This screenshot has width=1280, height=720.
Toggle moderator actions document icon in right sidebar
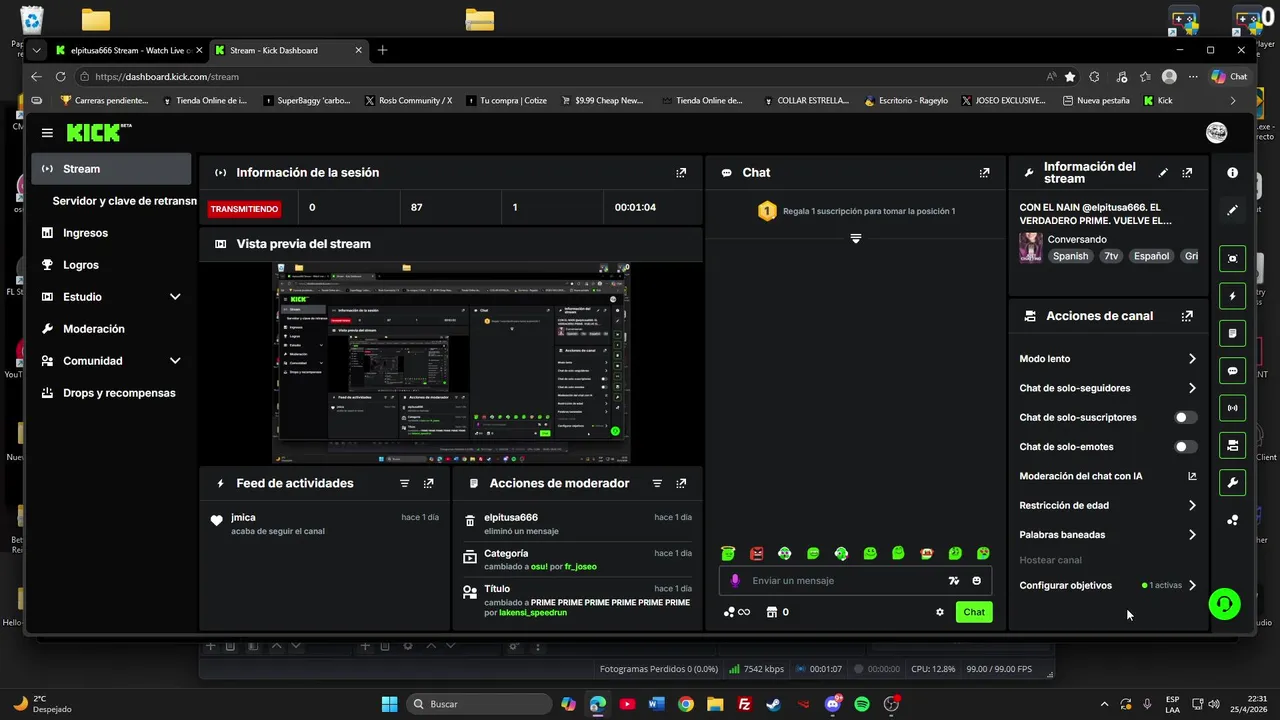(x=1232, y=333)
